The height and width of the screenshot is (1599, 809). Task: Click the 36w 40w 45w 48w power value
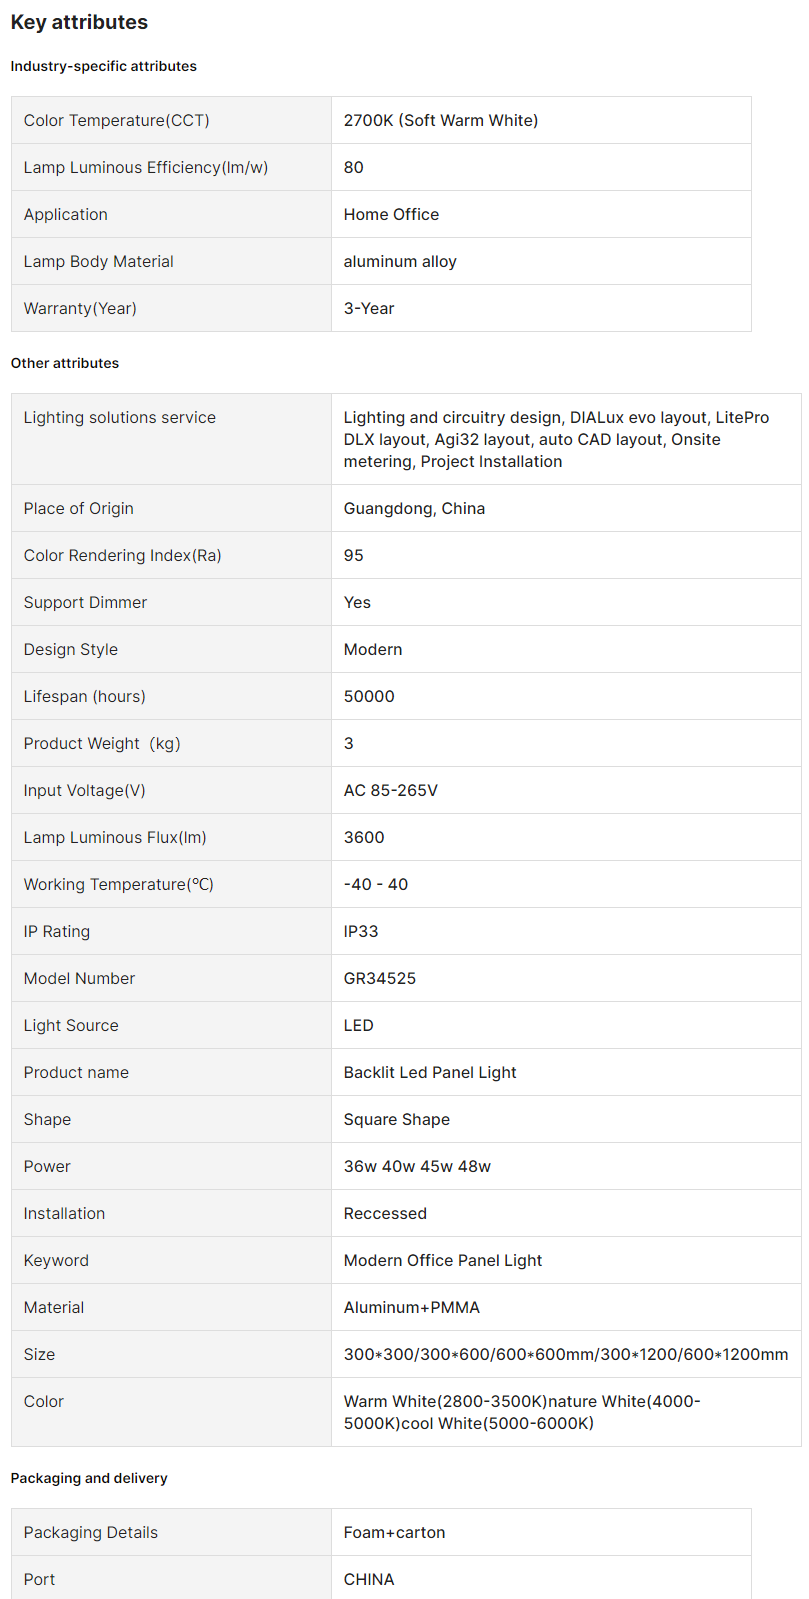coord(417,1166)
